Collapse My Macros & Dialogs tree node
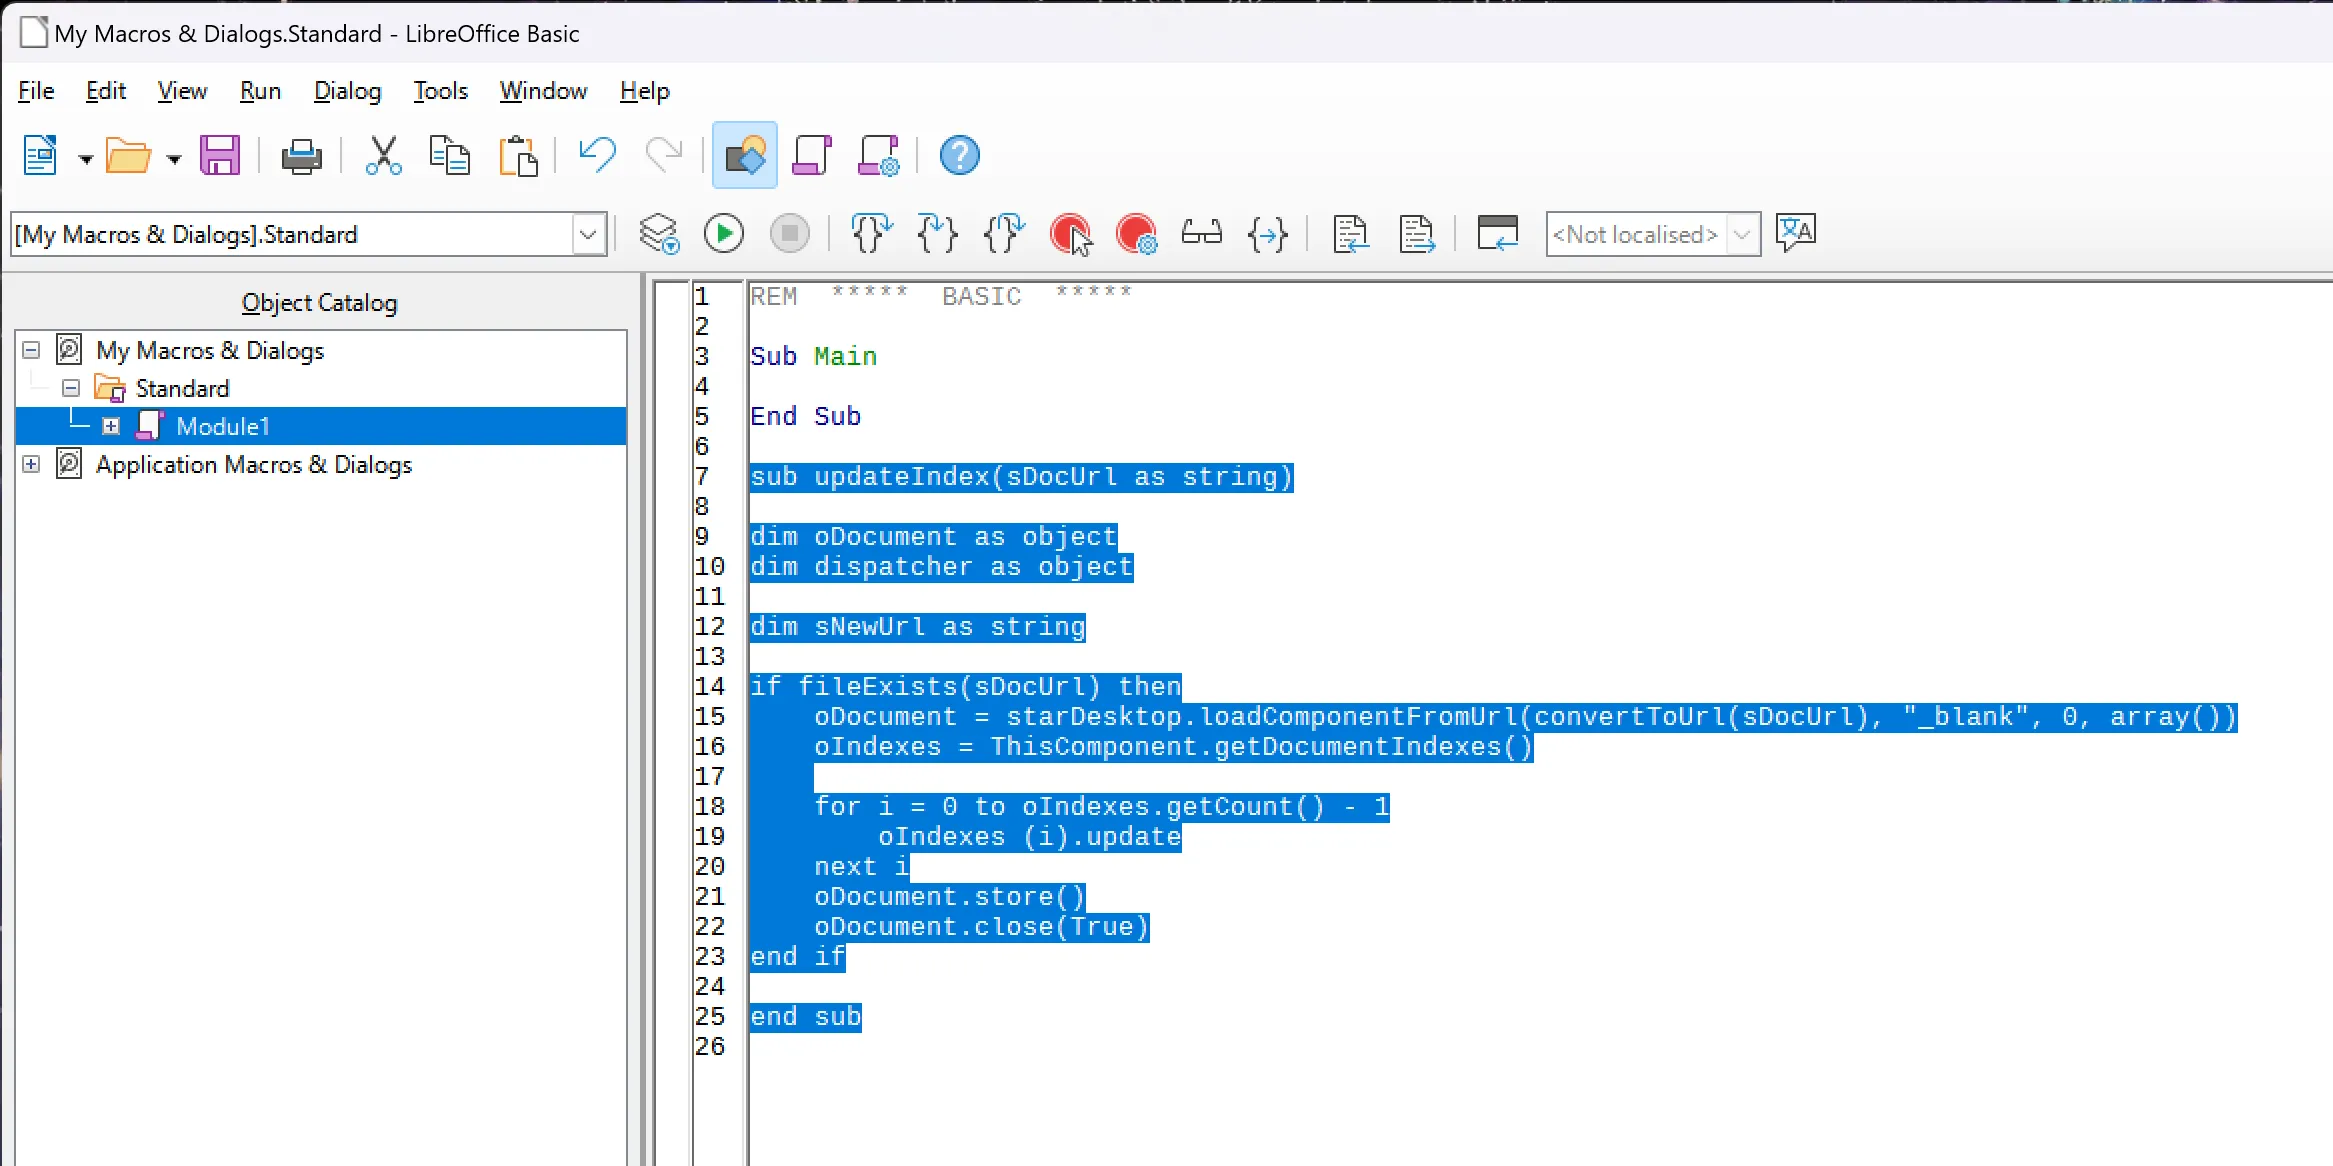 point(31,351)
